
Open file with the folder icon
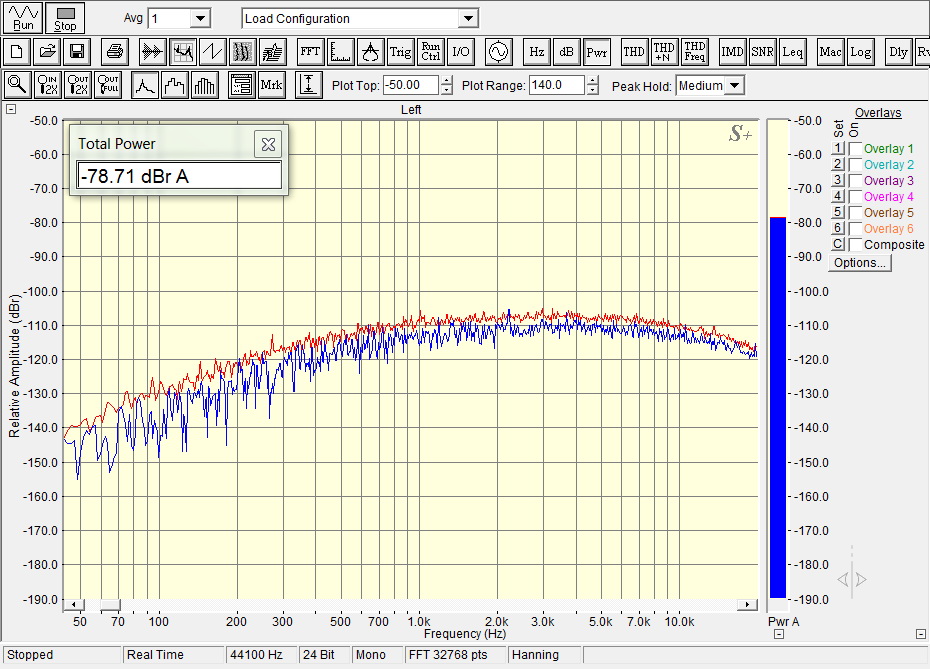(47, 51)
